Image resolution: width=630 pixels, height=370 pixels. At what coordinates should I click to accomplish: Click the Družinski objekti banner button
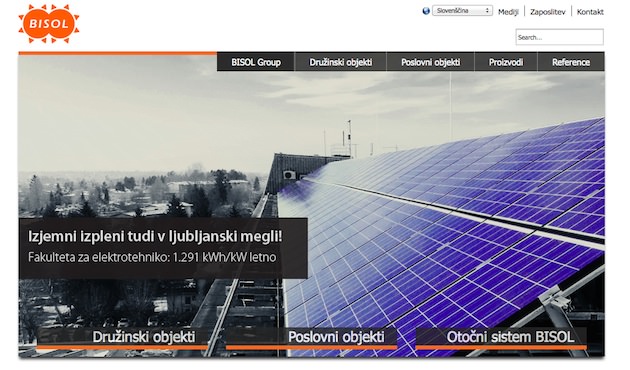tap(123, 338)
